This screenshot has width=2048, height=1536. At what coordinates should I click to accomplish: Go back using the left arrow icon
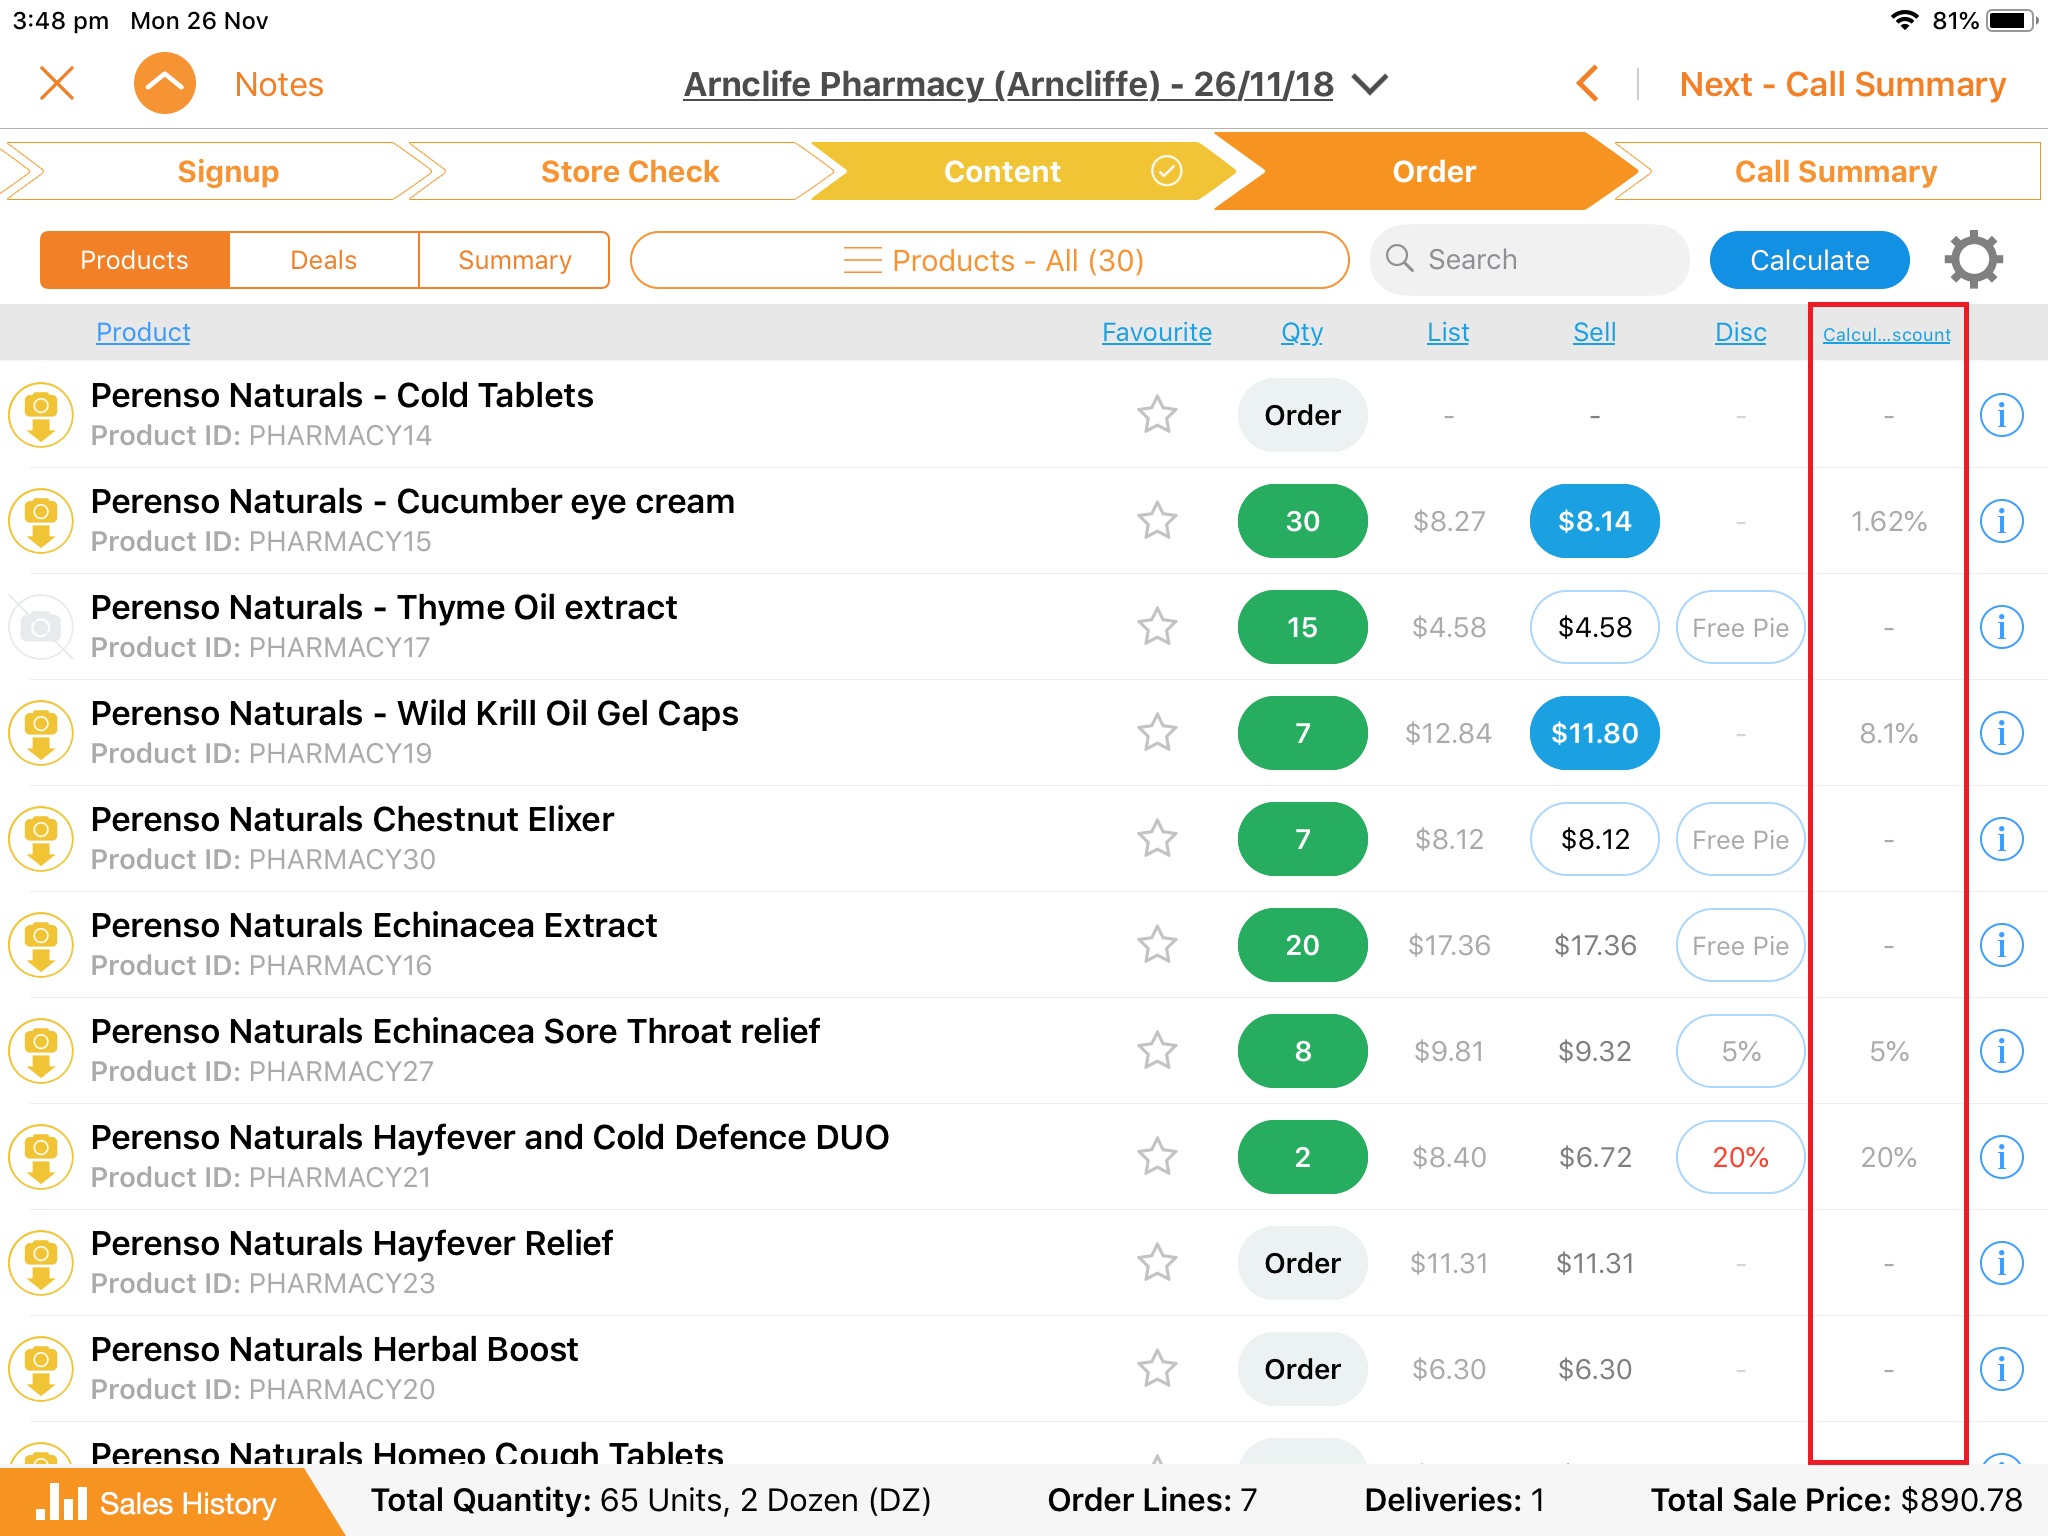click(x=1587, y=84)
